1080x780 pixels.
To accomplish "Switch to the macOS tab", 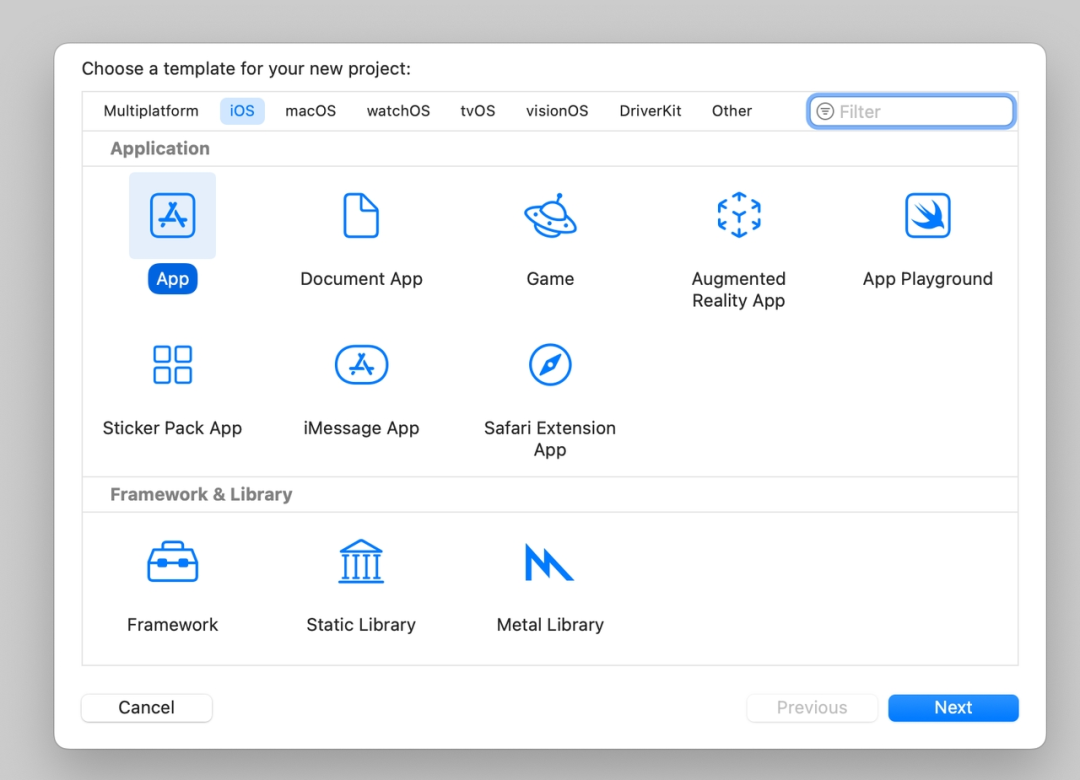I will click(x=311, y=111).
